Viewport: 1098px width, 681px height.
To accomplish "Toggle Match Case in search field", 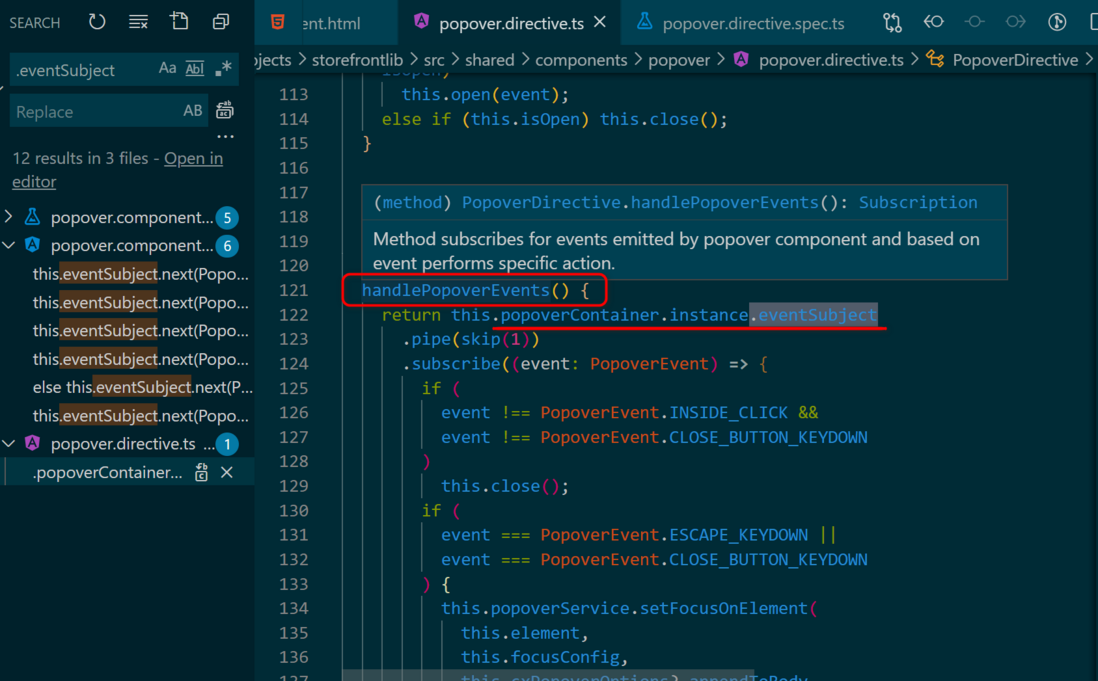I will coord(167,69).
